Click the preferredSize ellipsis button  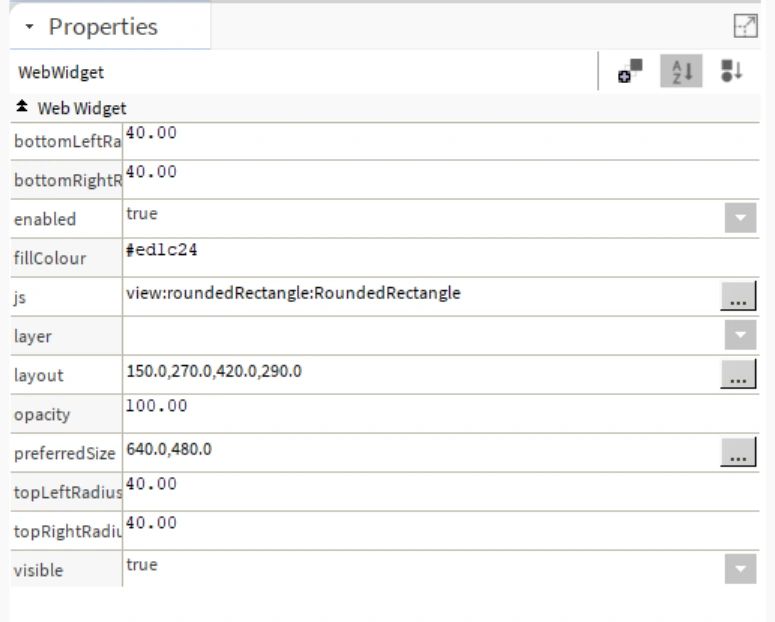pyautogui.click(x=737, y=453)
